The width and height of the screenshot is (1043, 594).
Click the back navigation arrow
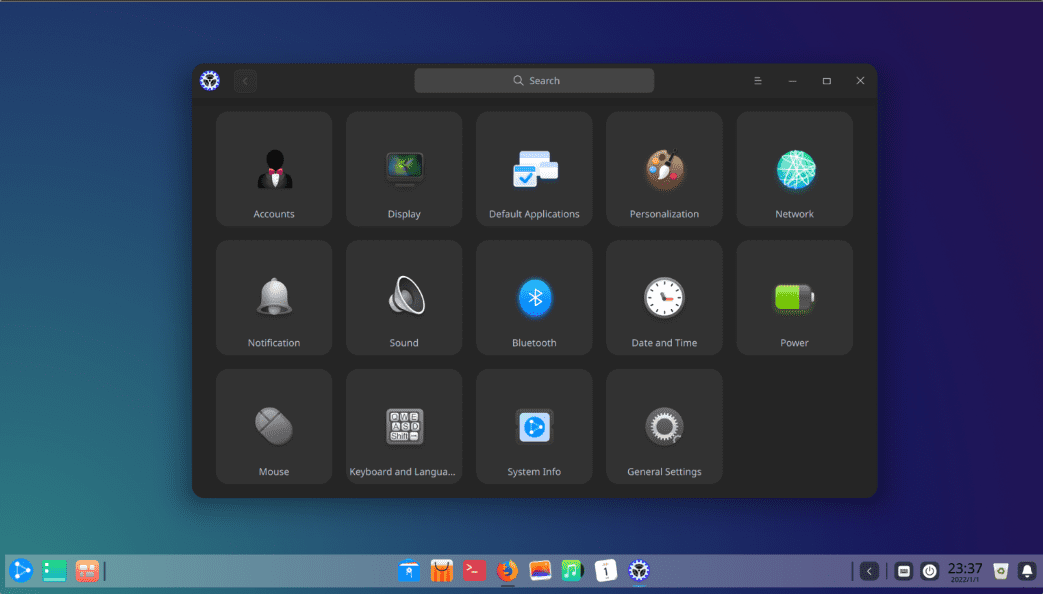point(245,80)
